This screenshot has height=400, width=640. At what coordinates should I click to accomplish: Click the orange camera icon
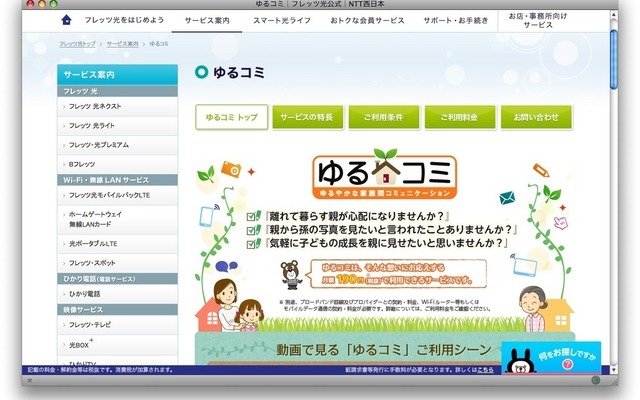click(x=231, y=169)
